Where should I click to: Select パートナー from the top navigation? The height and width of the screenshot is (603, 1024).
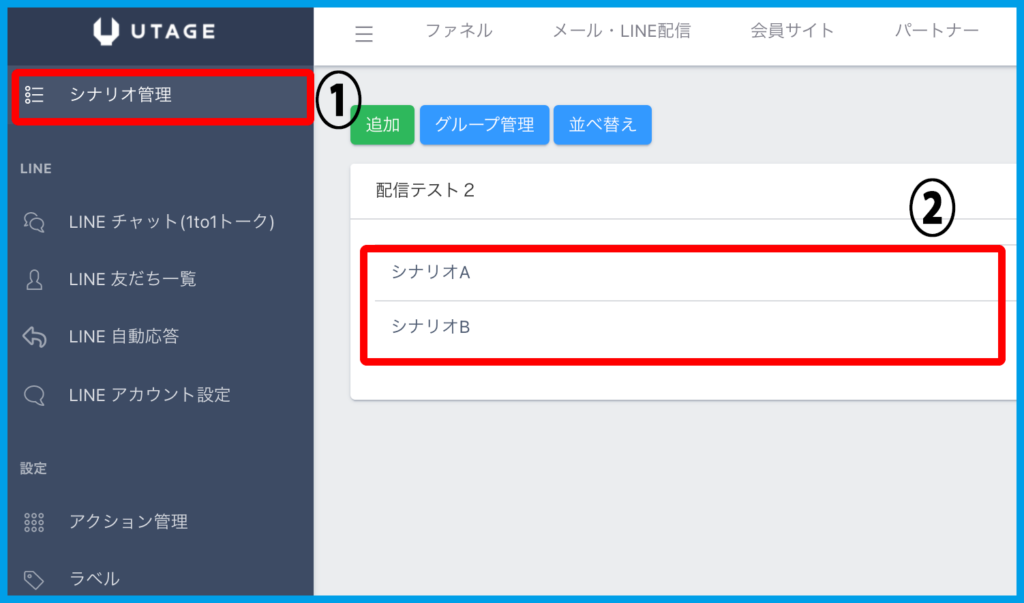click(x=937, y=30)
